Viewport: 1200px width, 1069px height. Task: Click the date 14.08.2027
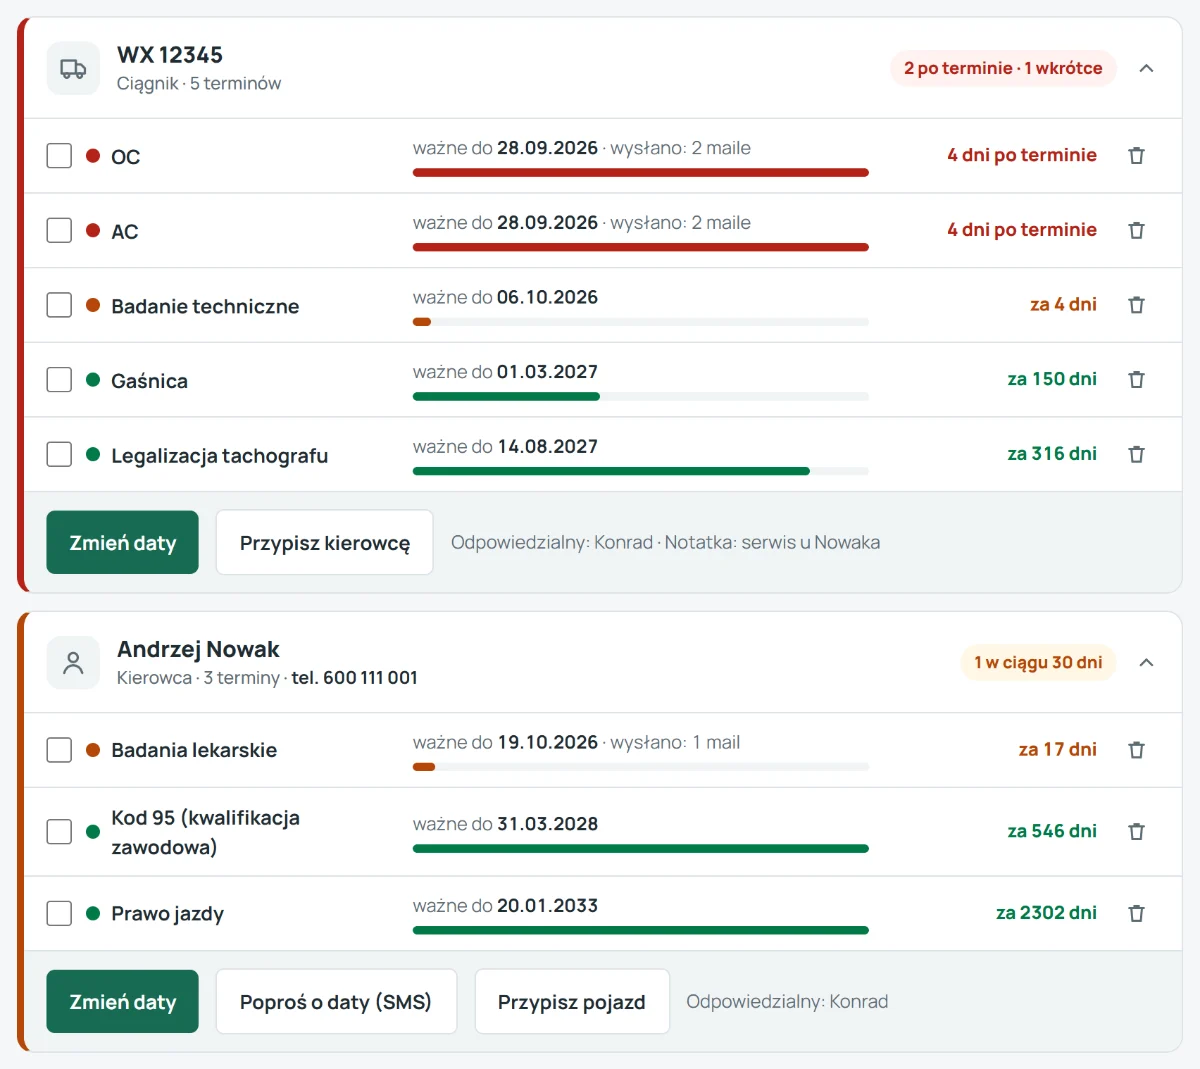pos(547,447)
